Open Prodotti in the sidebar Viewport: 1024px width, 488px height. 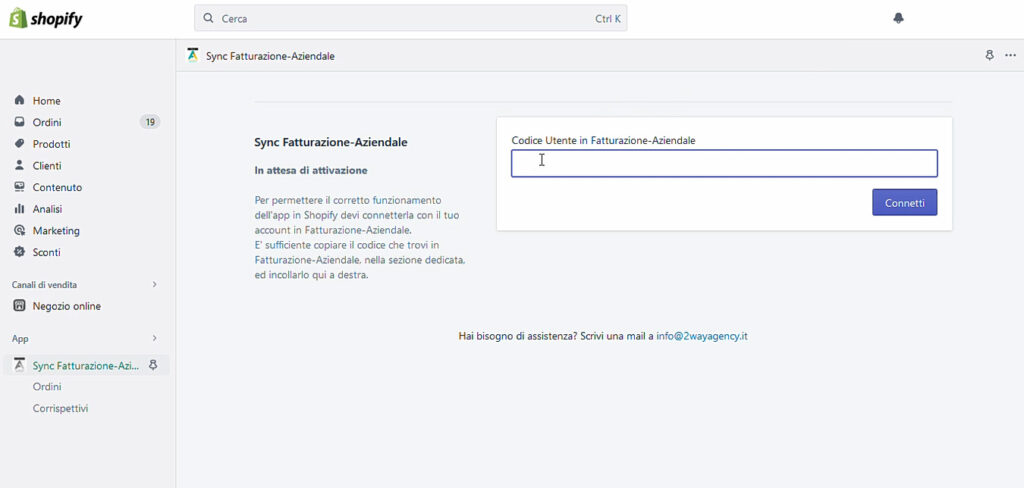(x=51, y=144)
